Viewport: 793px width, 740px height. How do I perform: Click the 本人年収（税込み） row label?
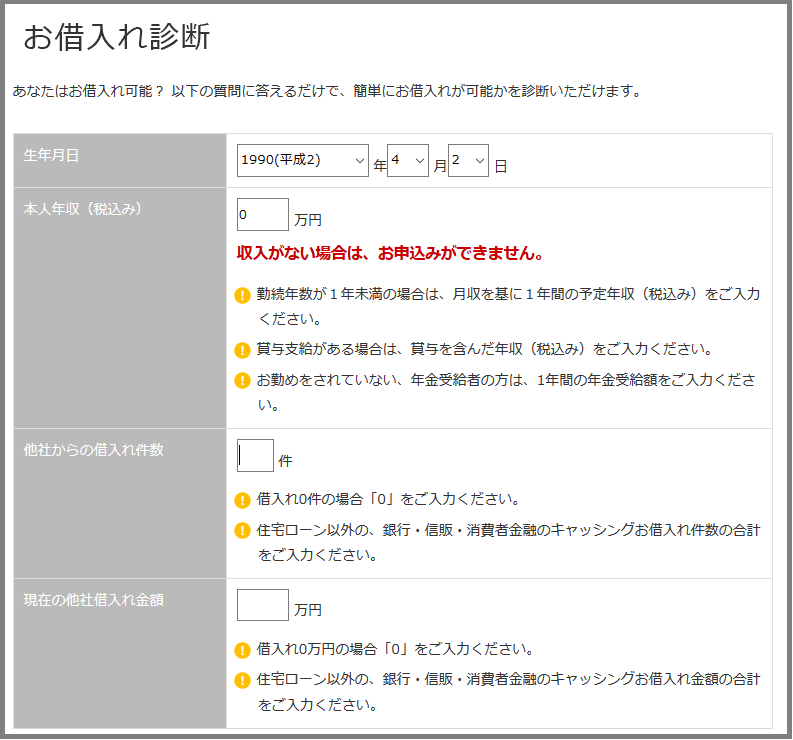click(x=83, y=209)
